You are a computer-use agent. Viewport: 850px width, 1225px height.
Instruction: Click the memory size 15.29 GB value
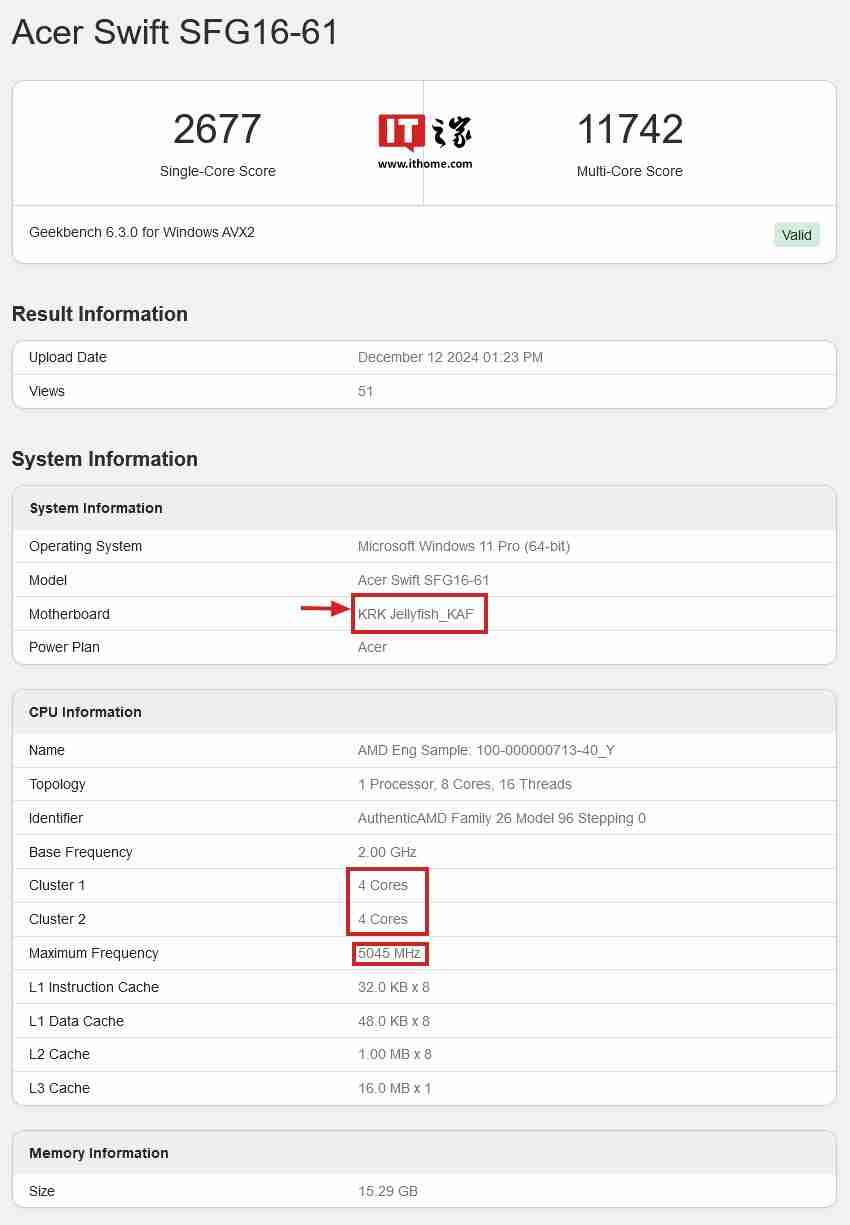(388, 1191)
